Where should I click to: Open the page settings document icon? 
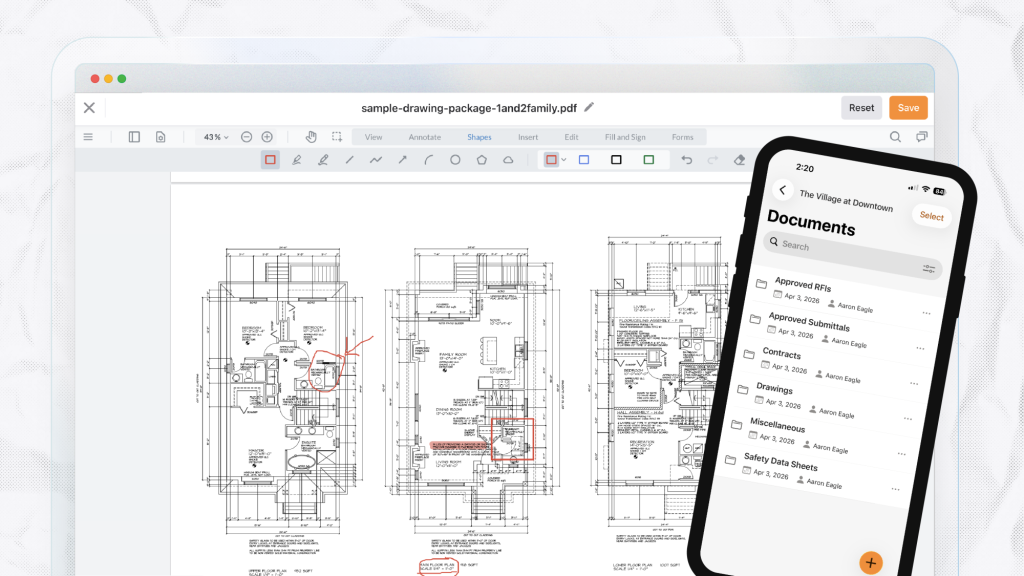point(161,137)
